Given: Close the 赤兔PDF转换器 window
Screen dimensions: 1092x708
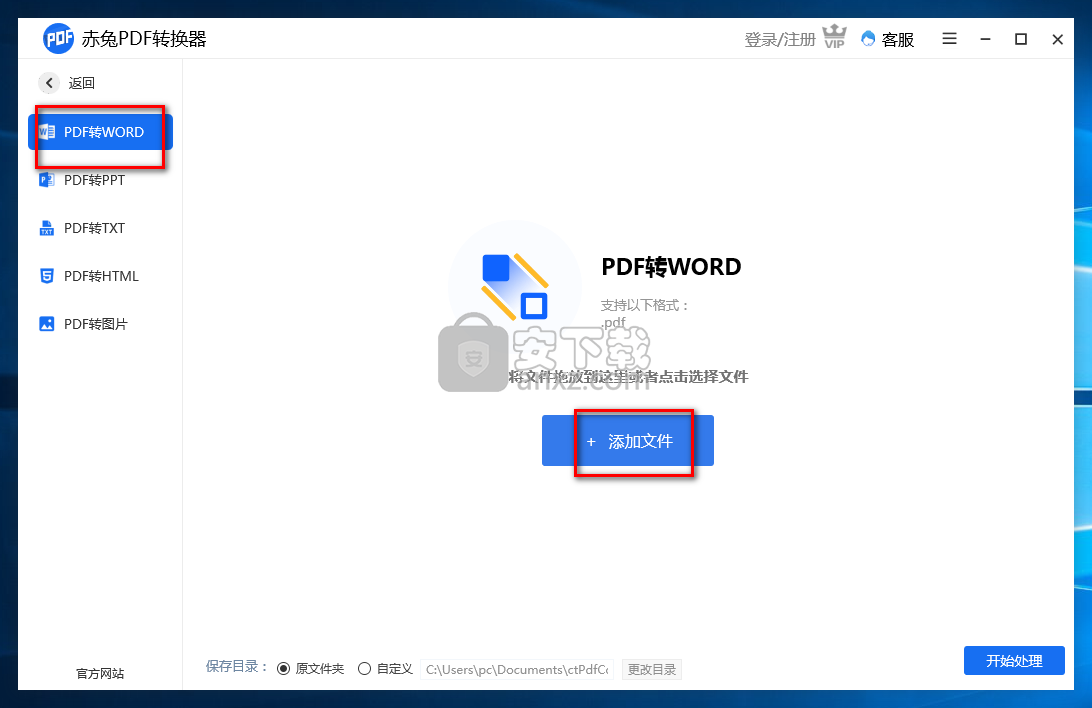Looking at the screenshot, I should [1057, 39].
